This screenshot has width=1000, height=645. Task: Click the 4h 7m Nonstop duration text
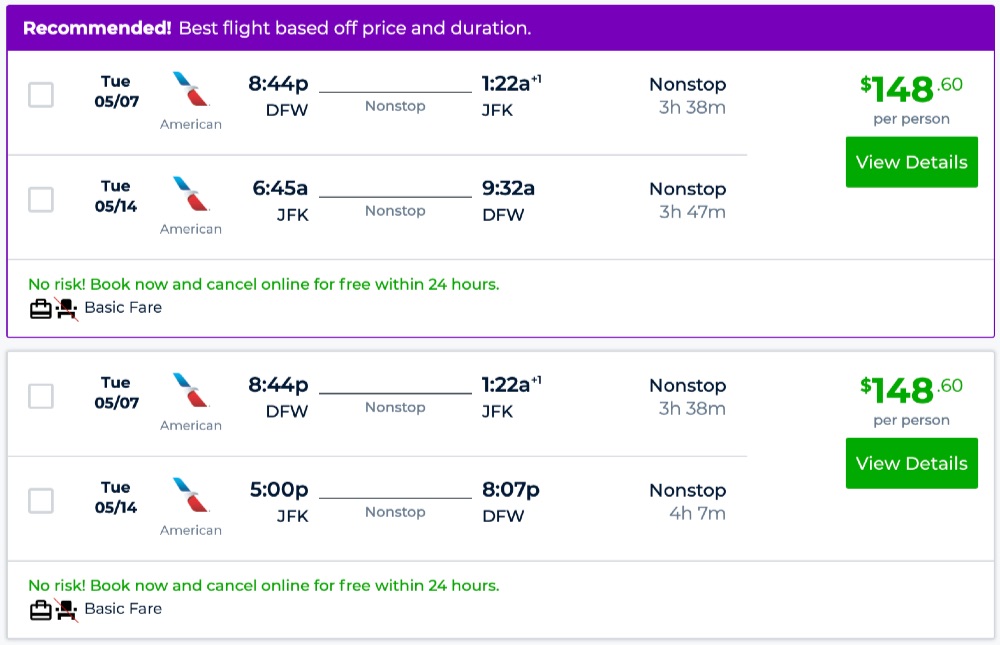tap(697, 514)
